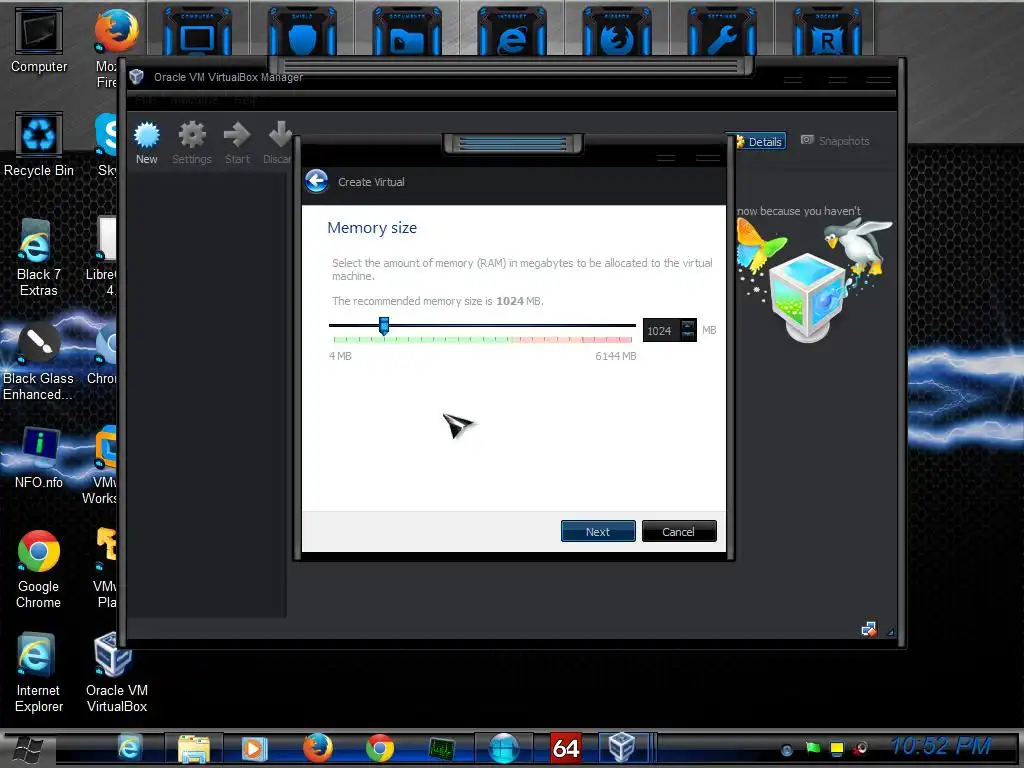The image size is (1024, 768).
Task: Open the Computer dock icon at top
Action: tap(197, 33)
